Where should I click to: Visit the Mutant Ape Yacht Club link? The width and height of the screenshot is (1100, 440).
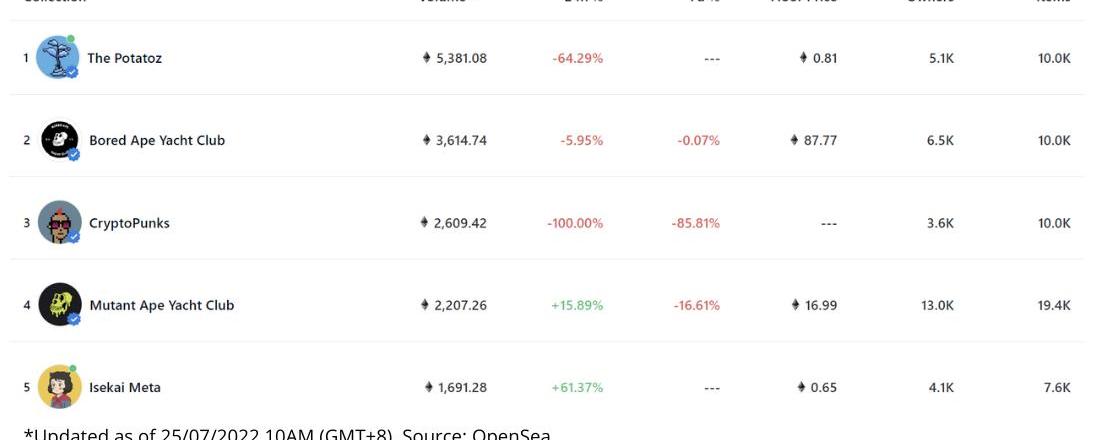click(x=161, y=305)
